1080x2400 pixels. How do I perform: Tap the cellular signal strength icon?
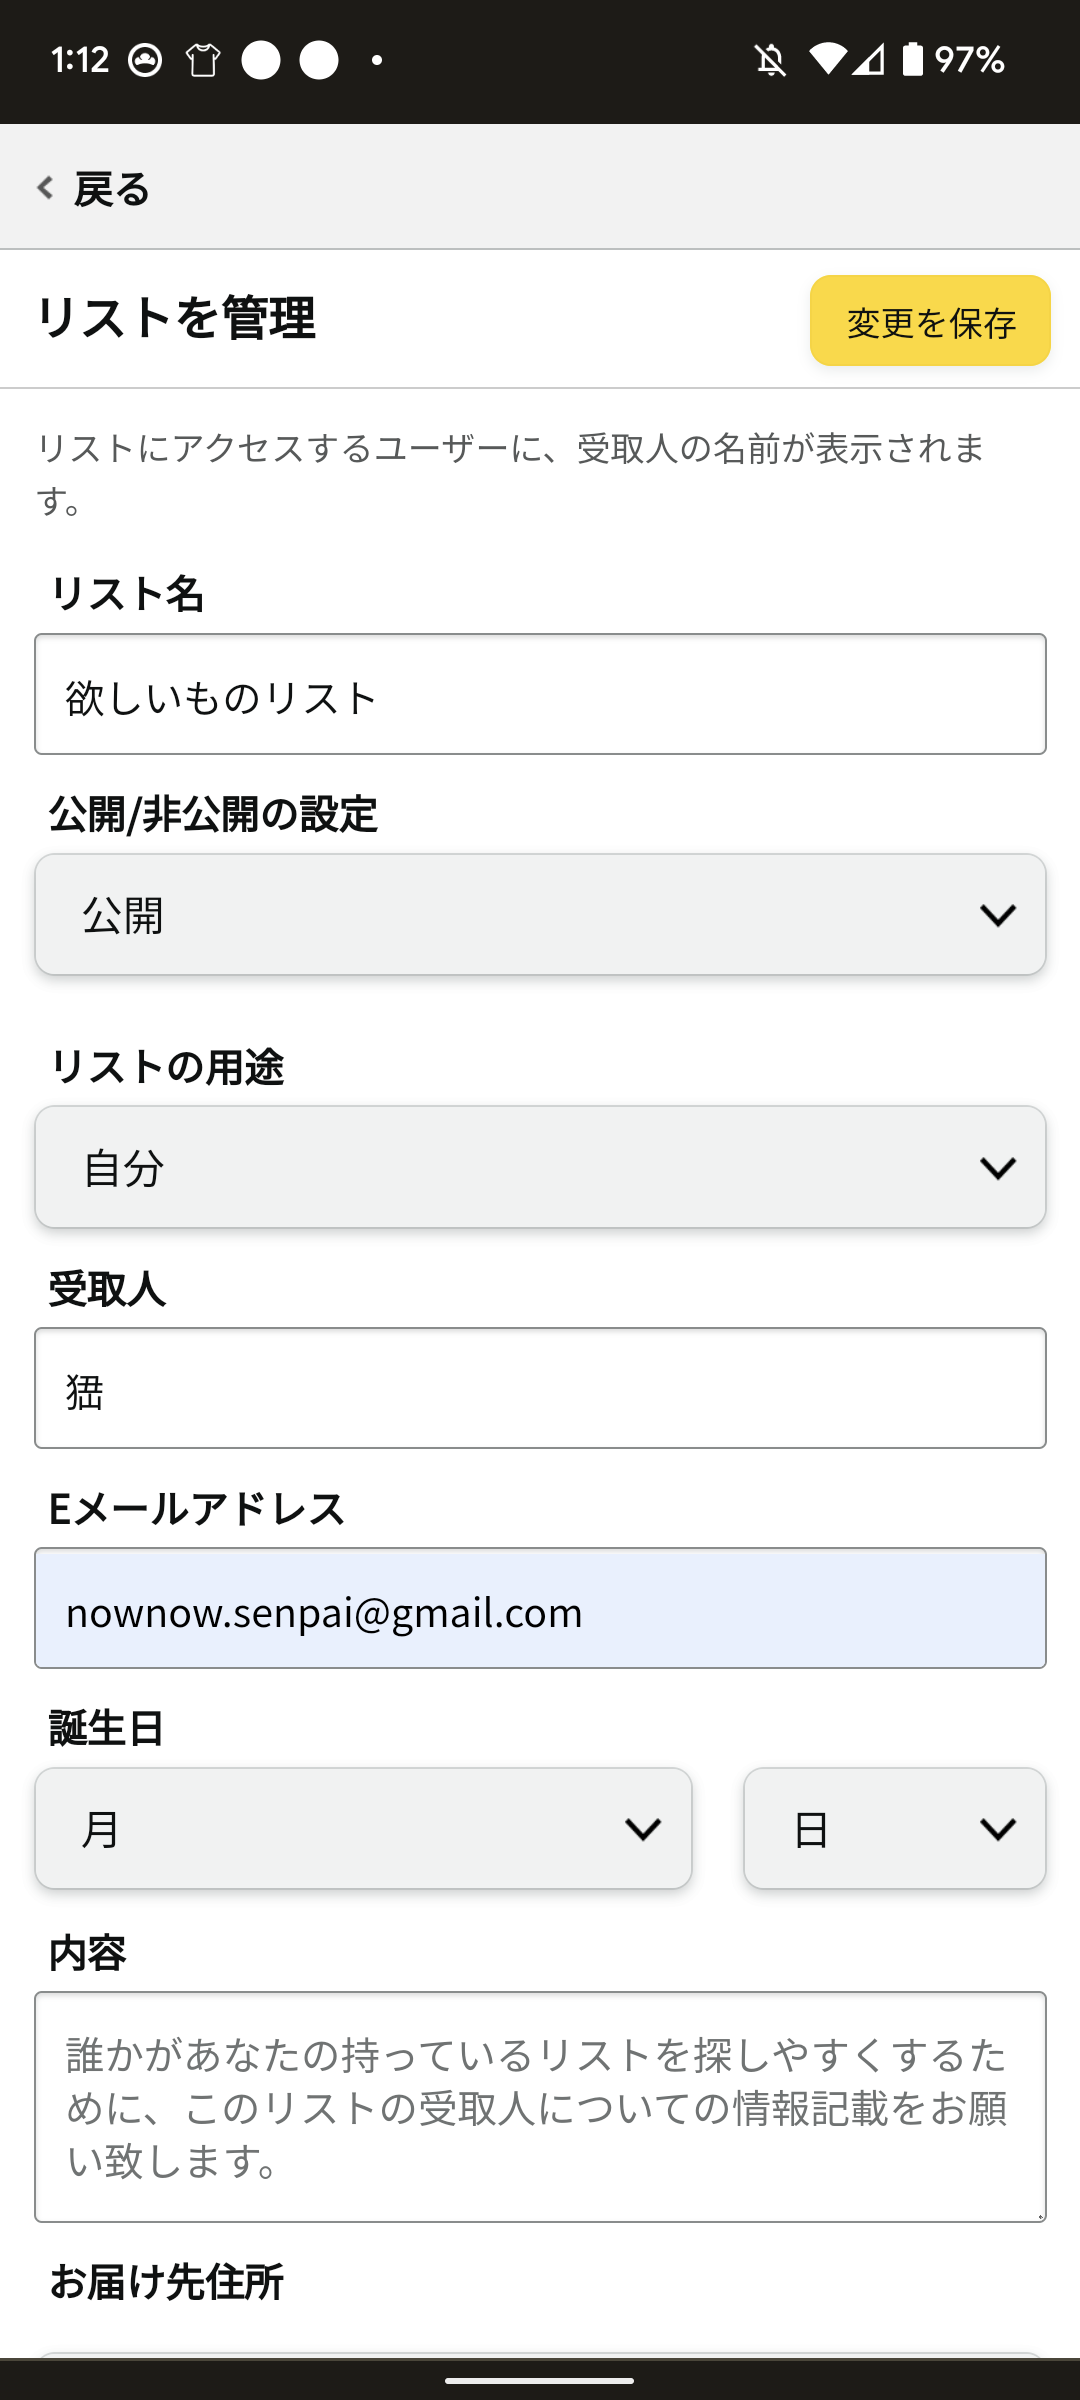pos(868,60)
